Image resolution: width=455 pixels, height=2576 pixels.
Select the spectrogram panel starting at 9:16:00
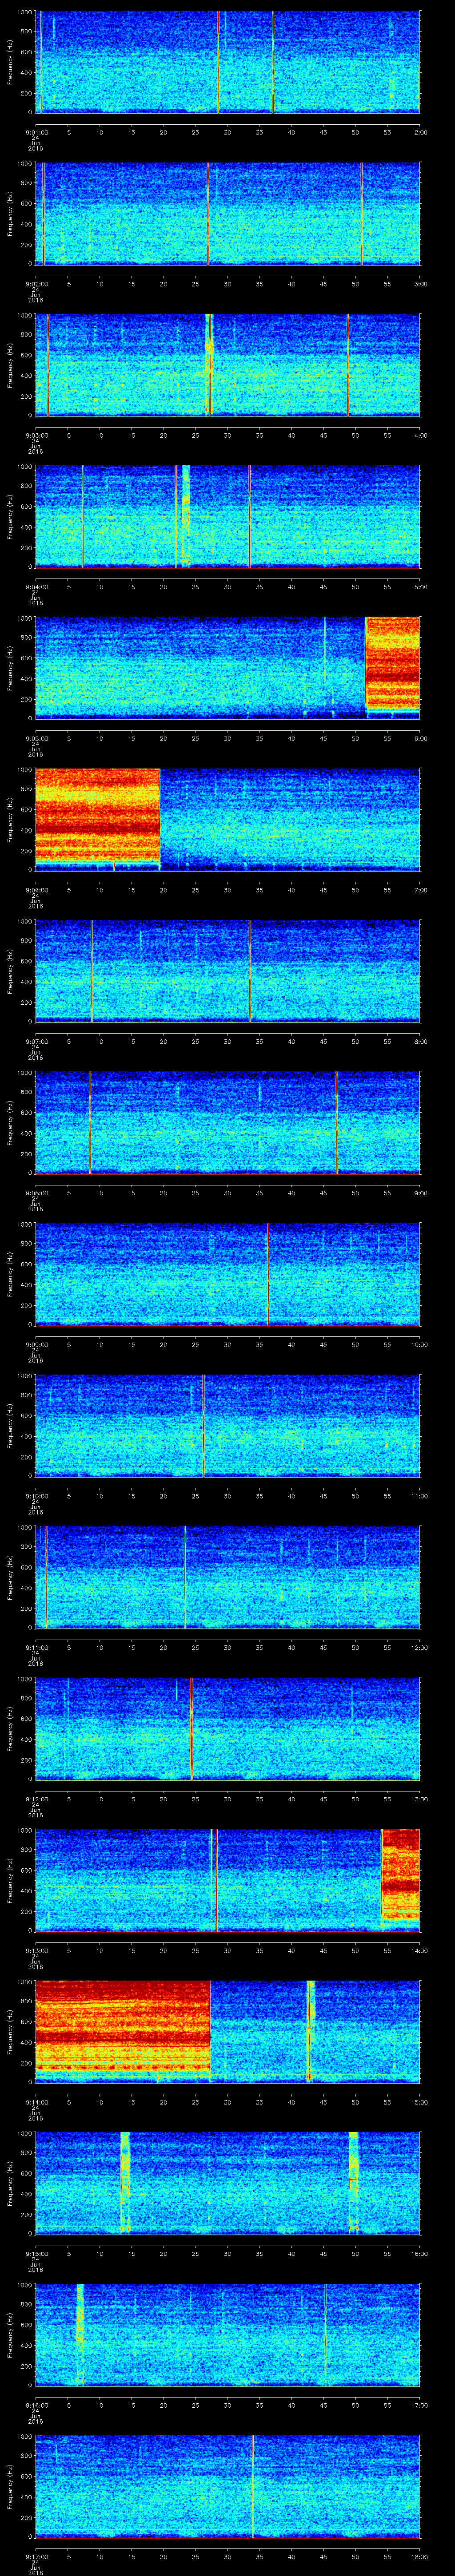[227, 2335]
